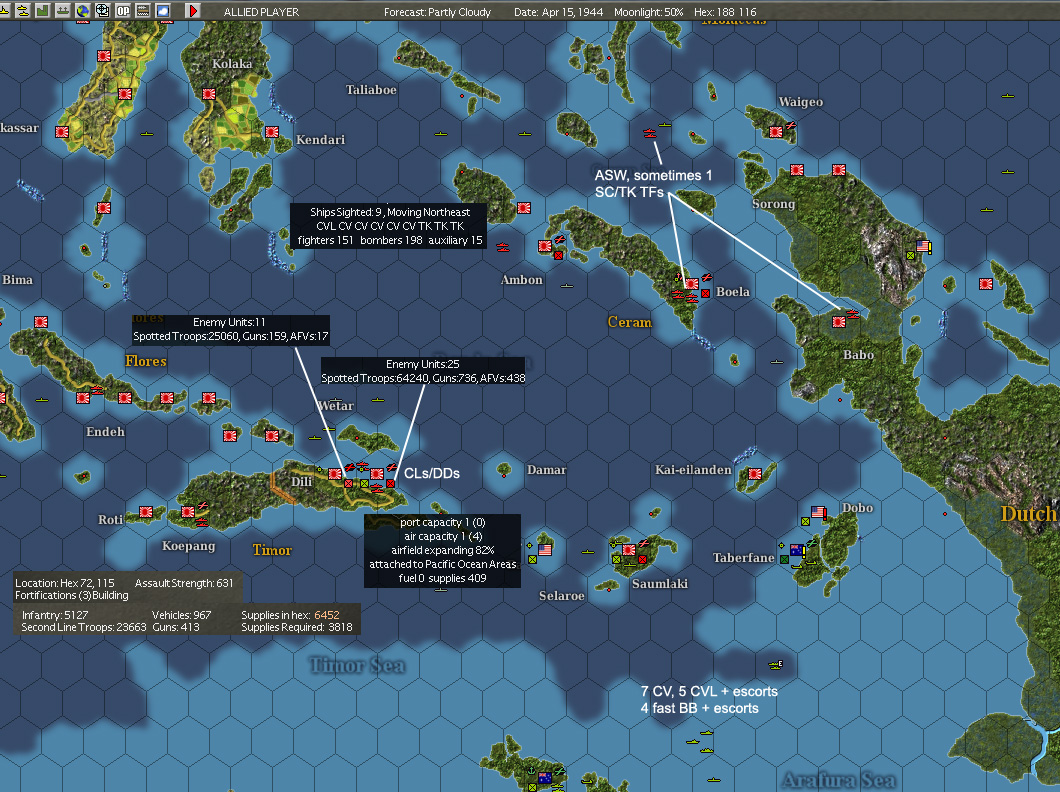The height and width of the screenshot is (792, 1060).
Task: Select the Japanese base flag at Kendari
Action: (272, 132)
